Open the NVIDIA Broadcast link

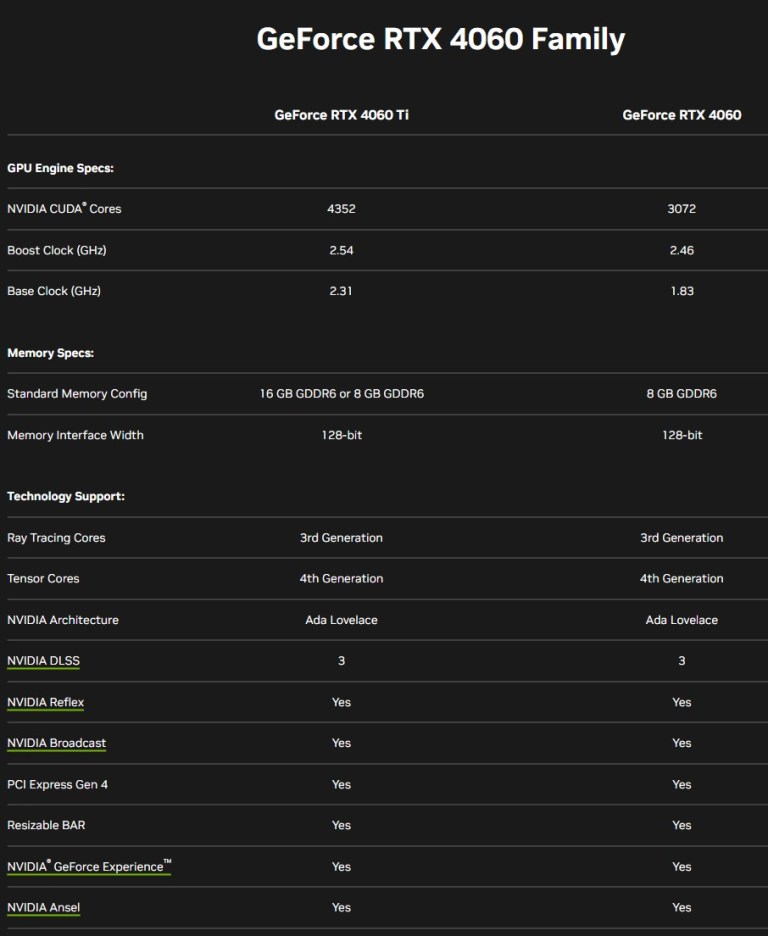click(56, 743)
